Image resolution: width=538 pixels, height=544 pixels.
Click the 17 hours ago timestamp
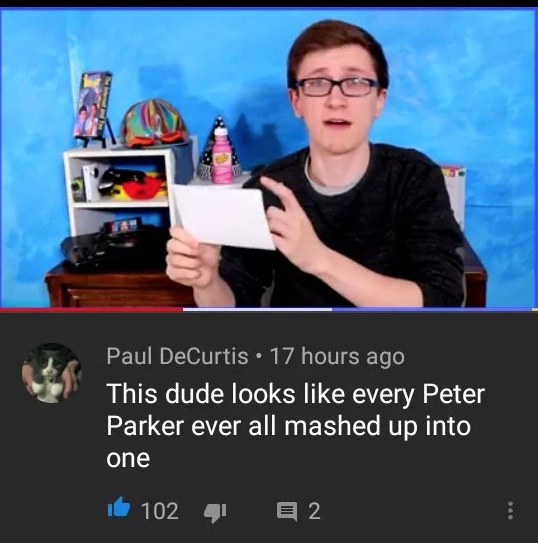[x=337, y=357]
